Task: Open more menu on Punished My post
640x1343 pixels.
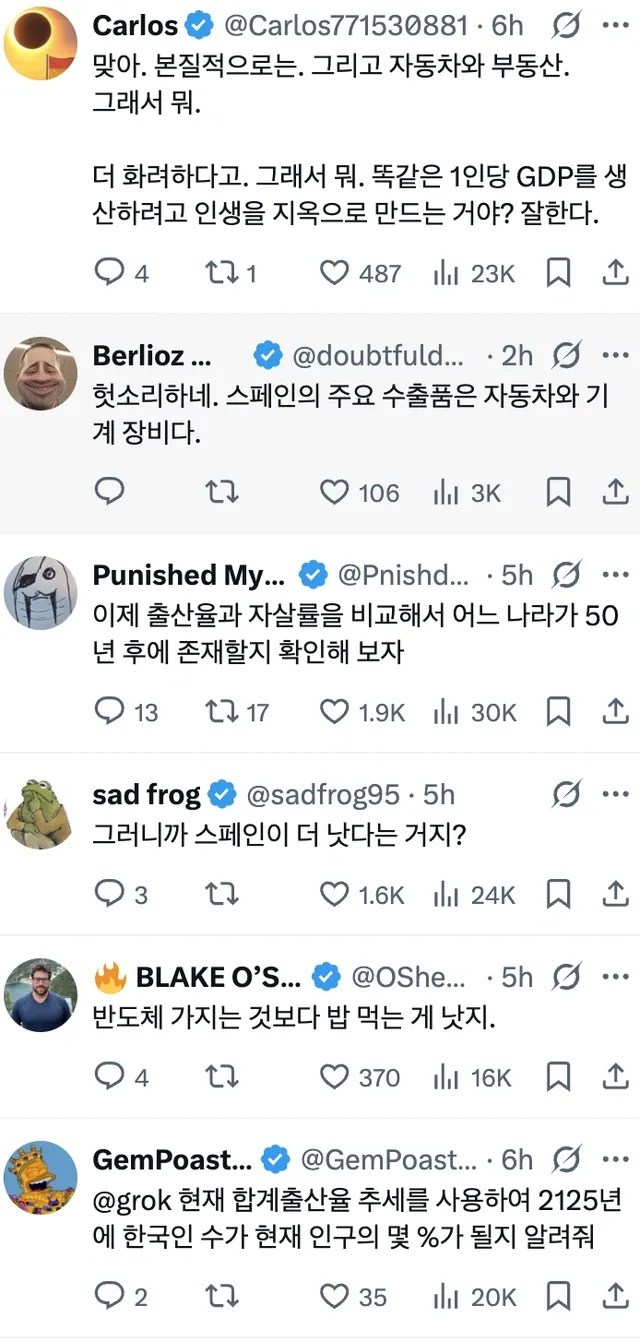Action: tap(616, 574)
